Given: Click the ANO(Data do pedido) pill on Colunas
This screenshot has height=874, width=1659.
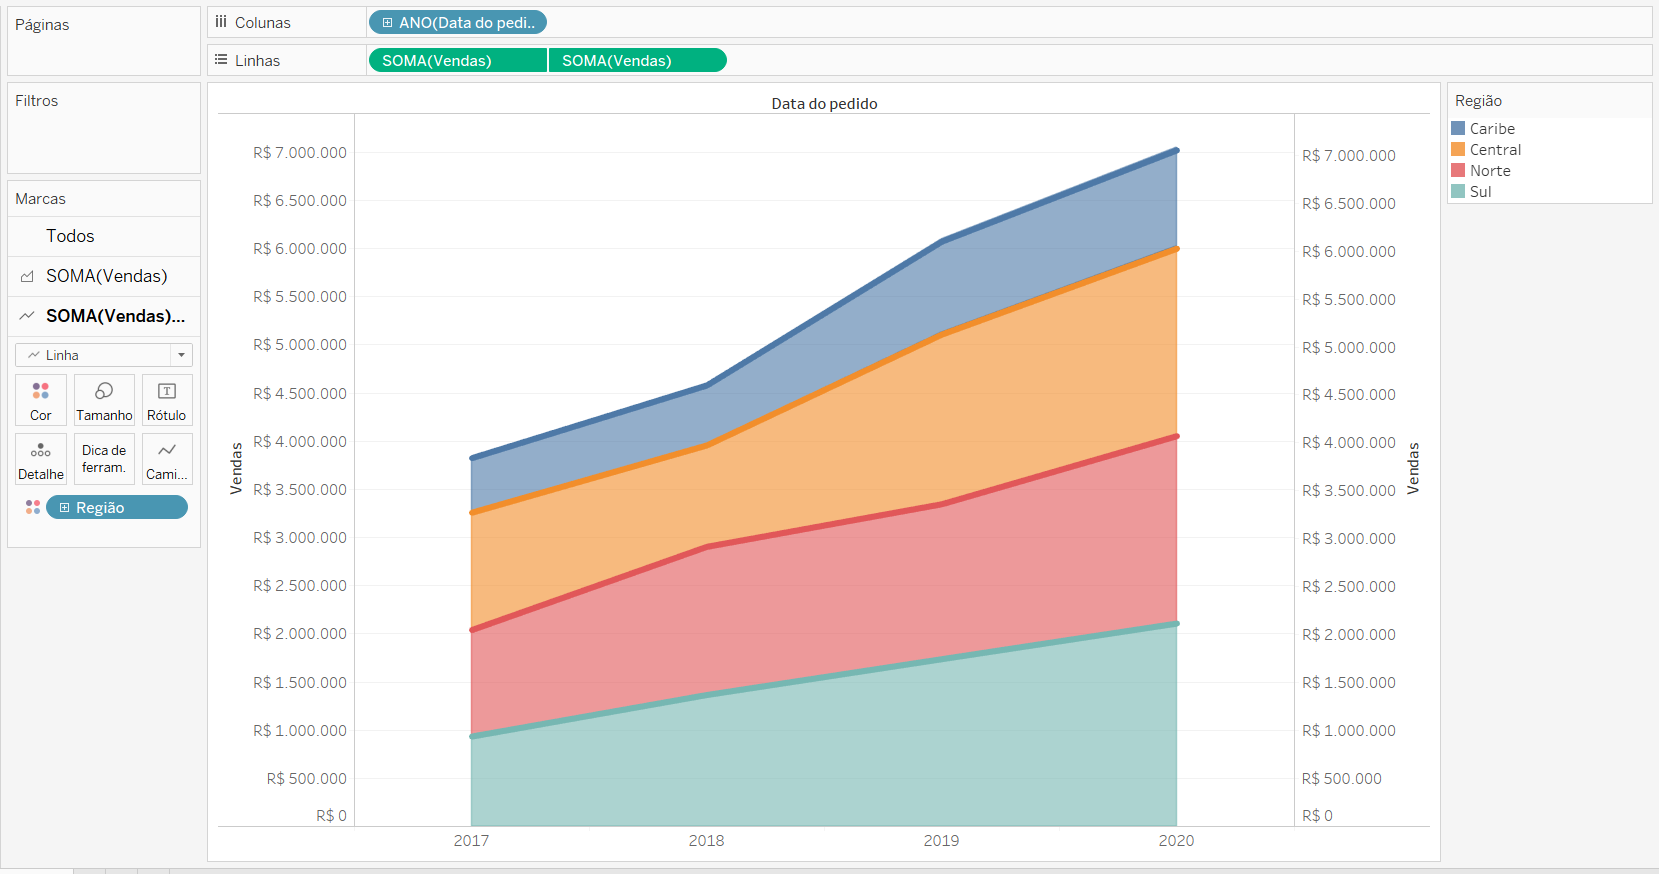Looking at the screenshot, I should pyautogui.click(x=458, y=22).
